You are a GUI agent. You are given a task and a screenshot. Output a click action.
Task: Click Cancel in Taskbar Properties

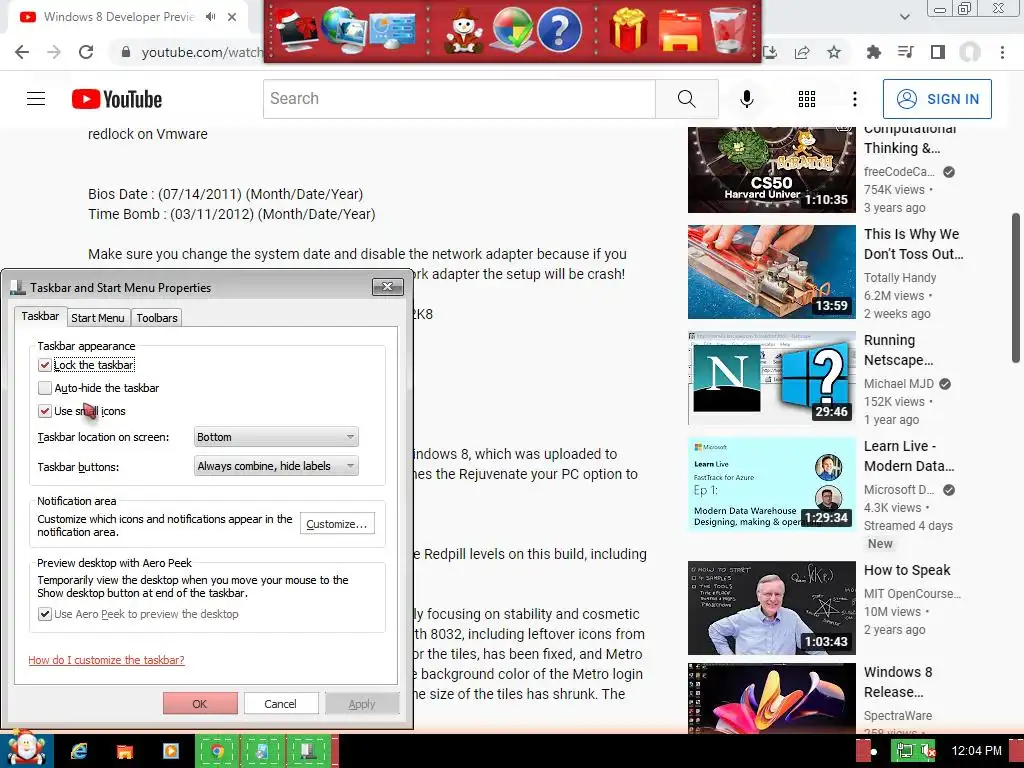pyautogui.click(x=280, y=703)
